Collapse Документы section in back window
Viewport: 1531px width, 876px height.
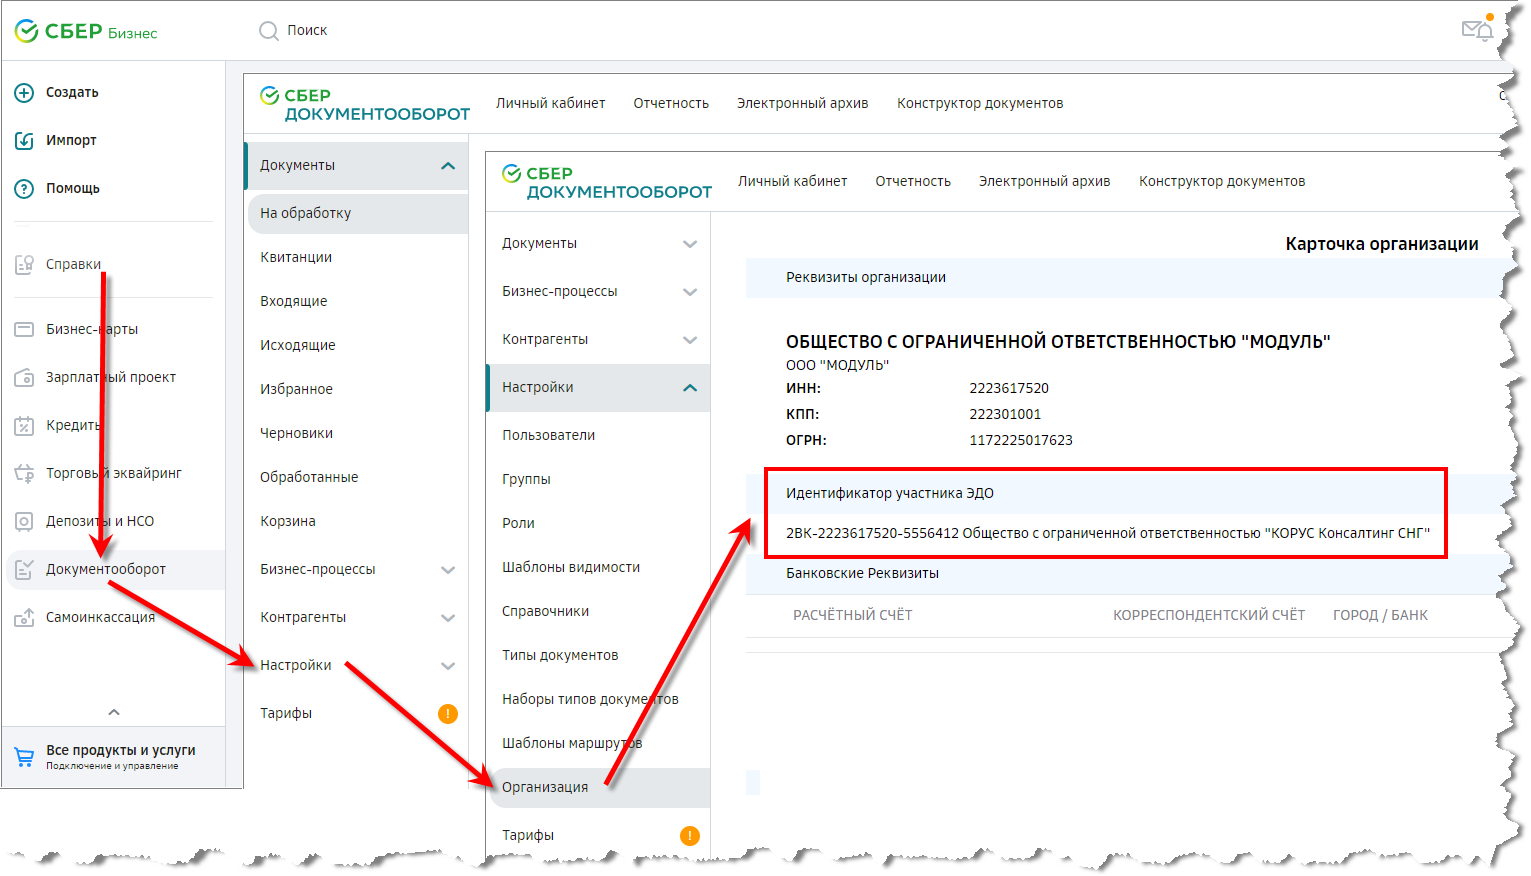click(448, 166)
